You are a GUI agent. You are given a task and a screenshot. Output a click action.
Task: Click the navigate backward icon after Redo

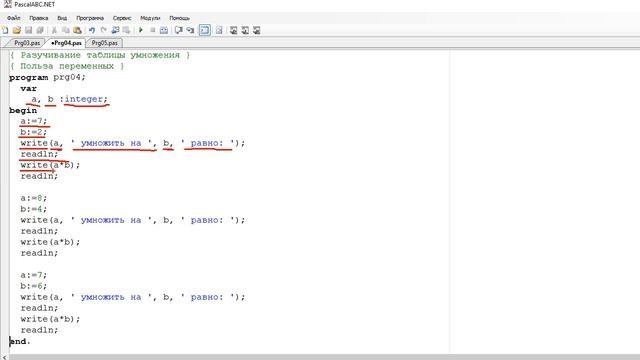(x=115, y=30)
